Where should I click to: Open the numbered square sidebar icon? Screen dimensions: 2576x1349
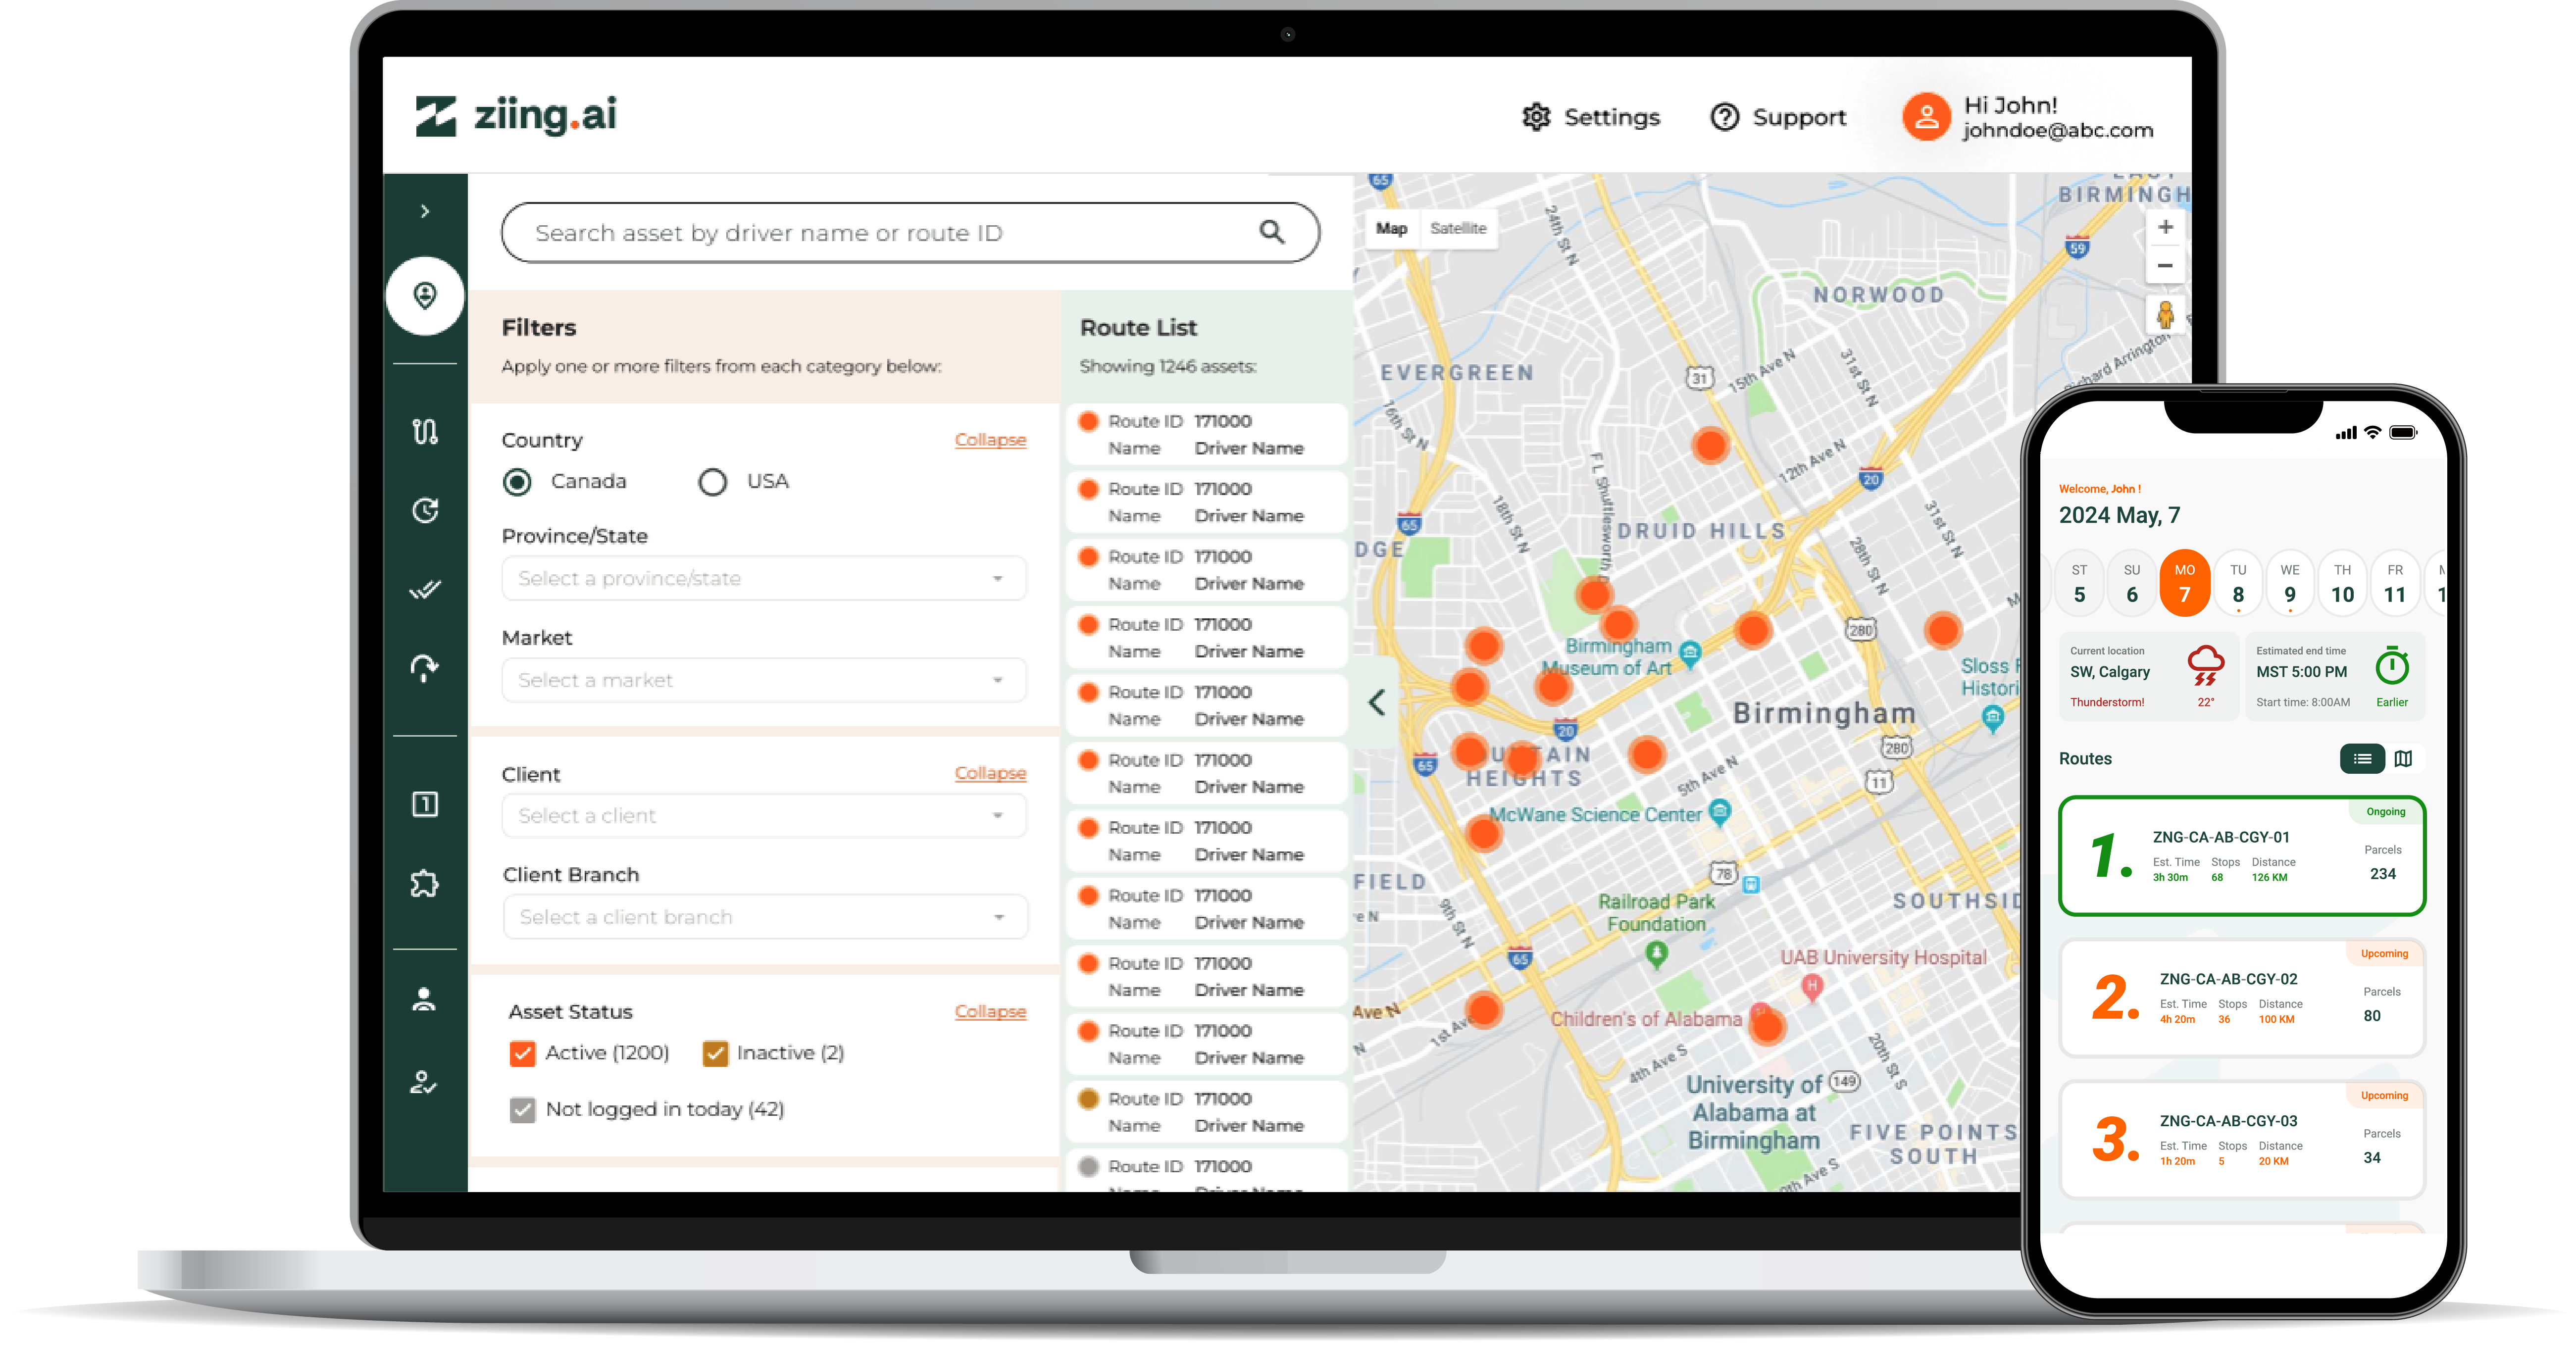click(425, 804)
